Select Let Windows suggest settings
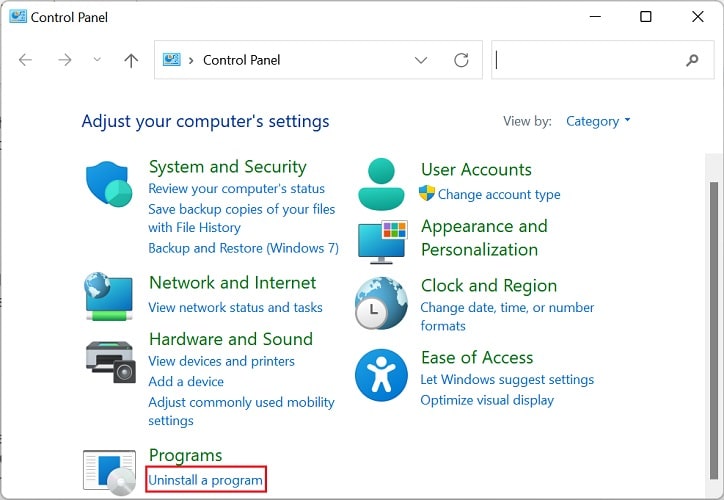Viewport: 724px width, 500px height. (507, 380)
